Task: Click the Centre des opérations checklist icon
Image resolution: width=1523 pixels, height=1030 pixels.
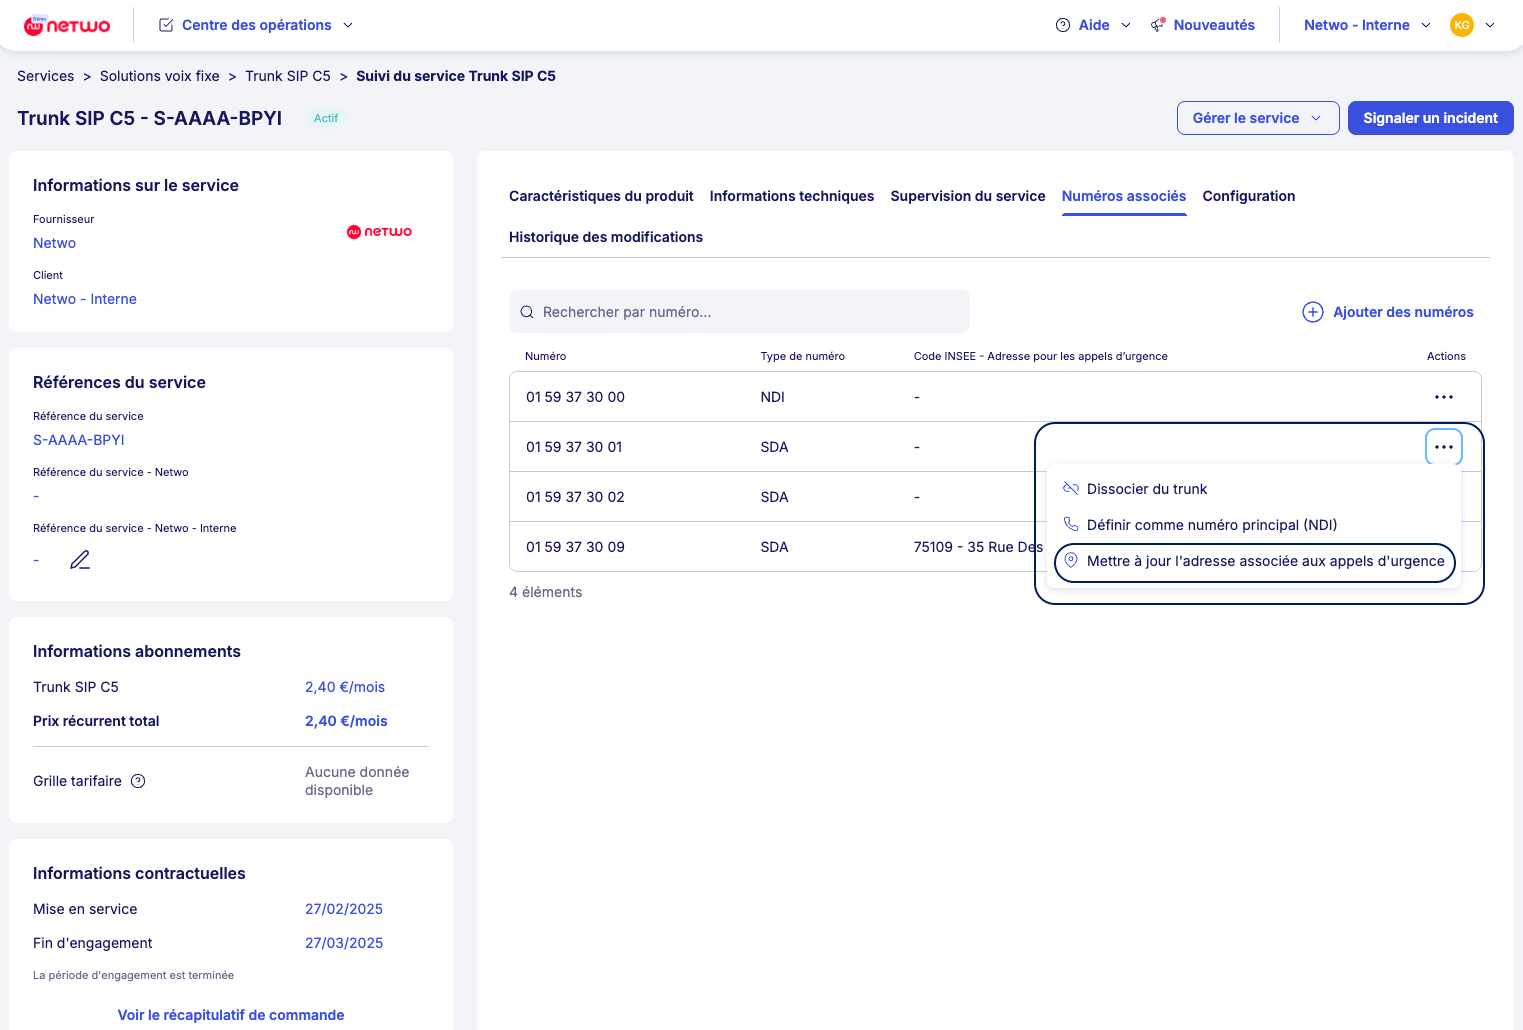Action: (166, 25)
